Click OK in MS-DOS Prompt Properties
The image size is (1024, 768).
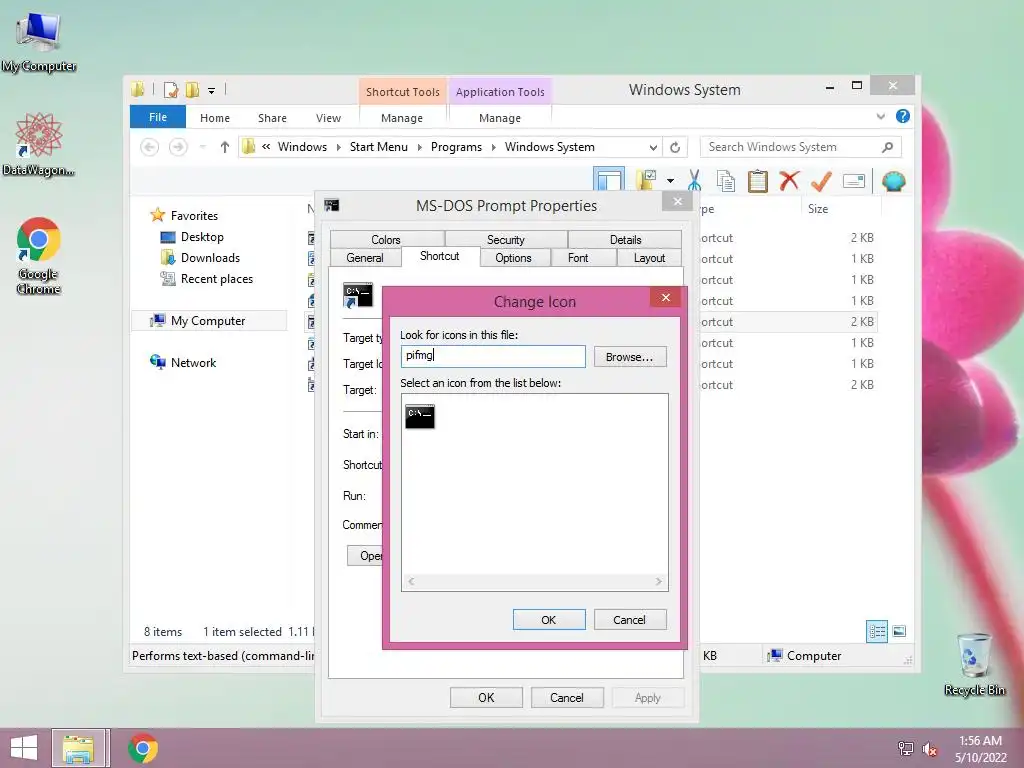[486, 697]
